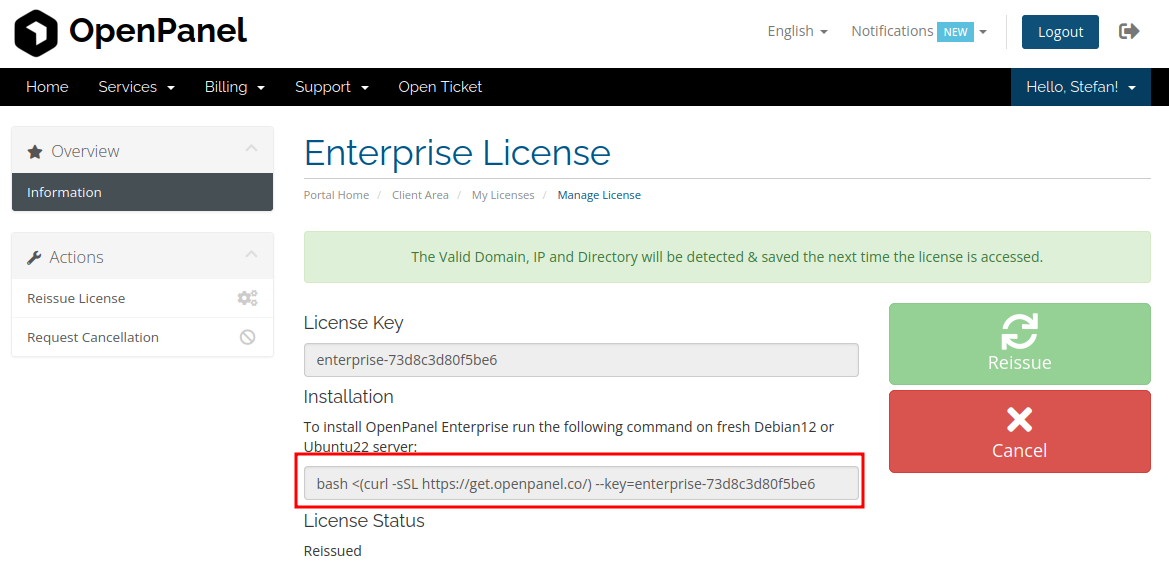Click the sign-out arrow icon

click(1129, 31)
